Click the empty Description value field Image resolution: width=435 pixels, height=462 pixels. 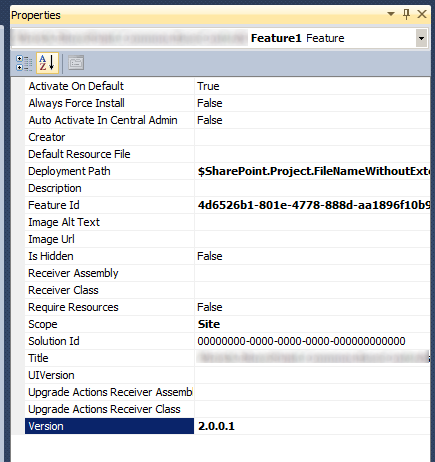pos(312,188)
